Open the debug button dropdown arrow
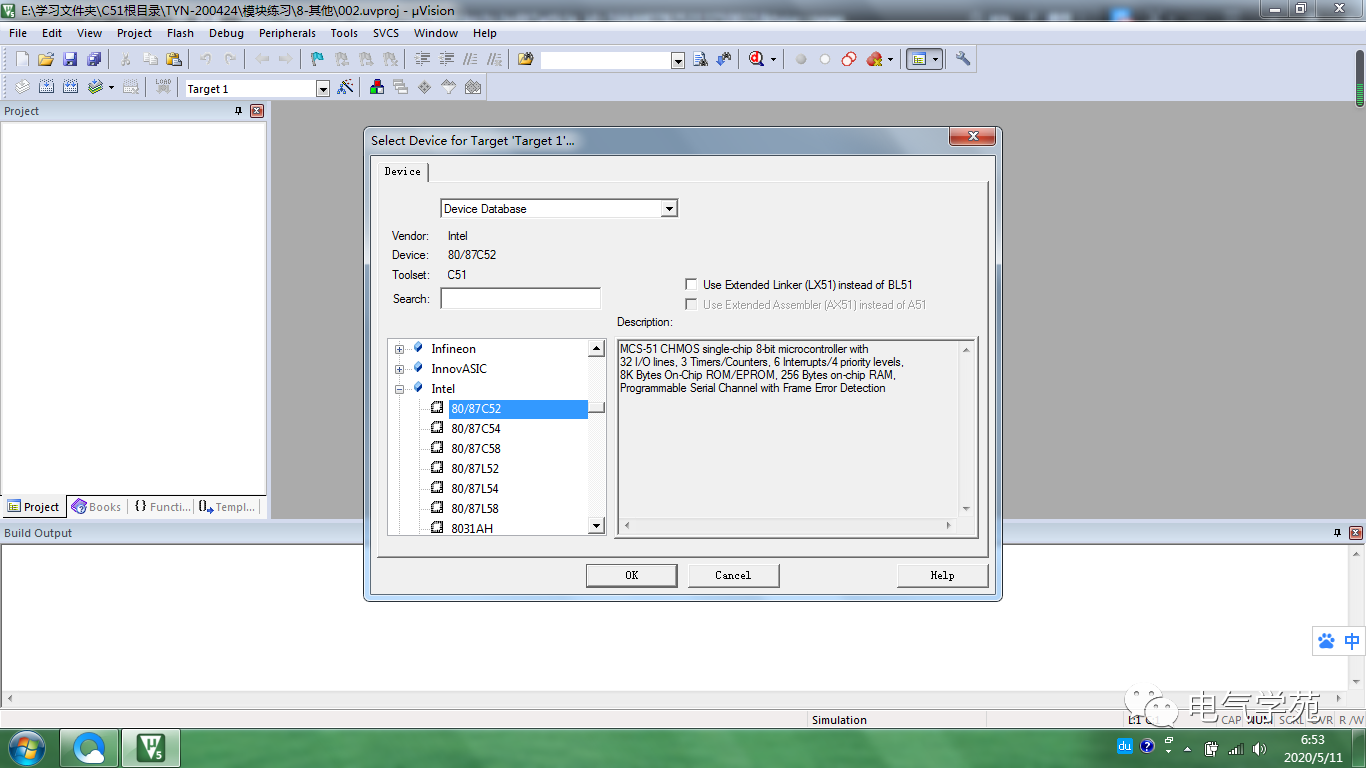The width and height of the screenshot is (1366, 768). click(772, 60)
